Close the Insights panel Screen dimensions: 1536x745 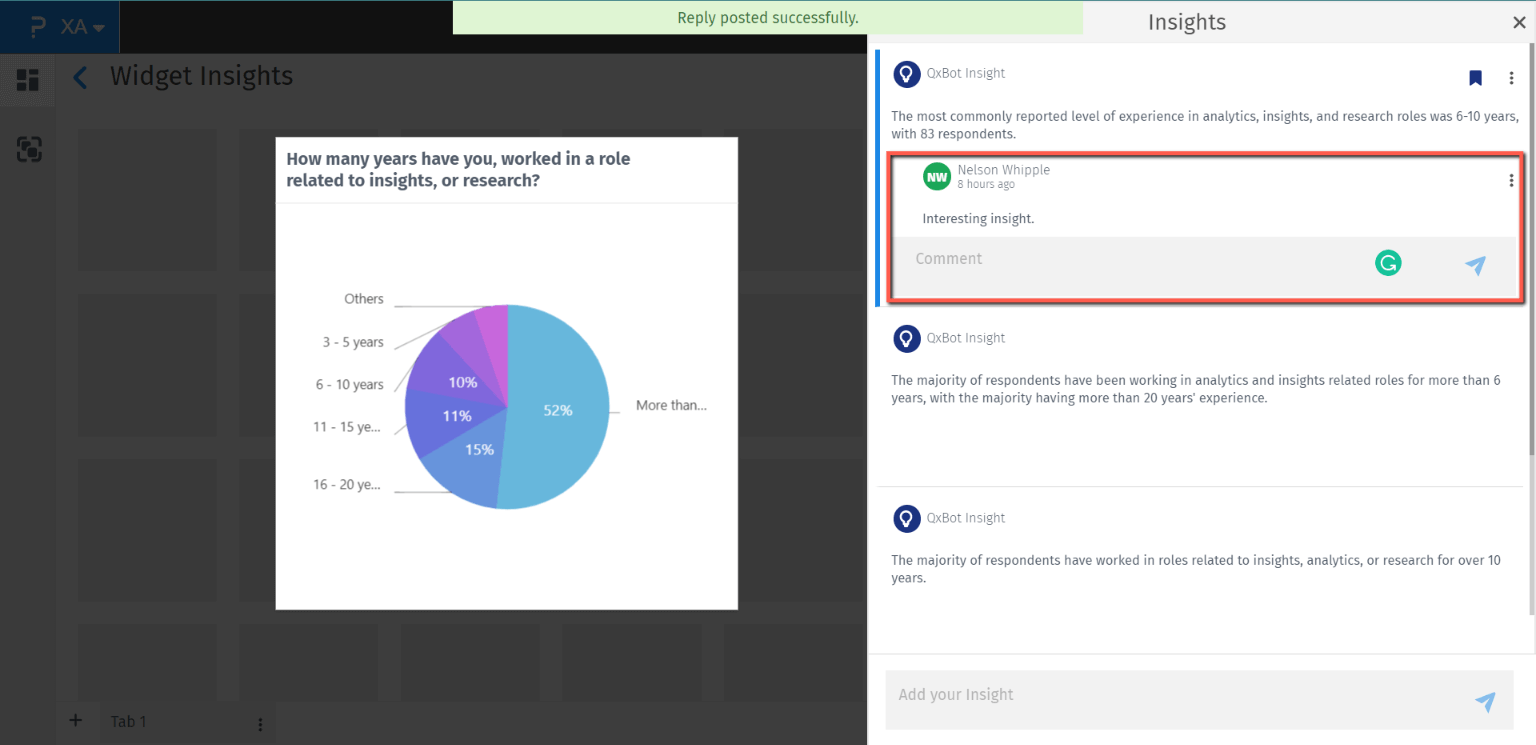pos(1518,21)
